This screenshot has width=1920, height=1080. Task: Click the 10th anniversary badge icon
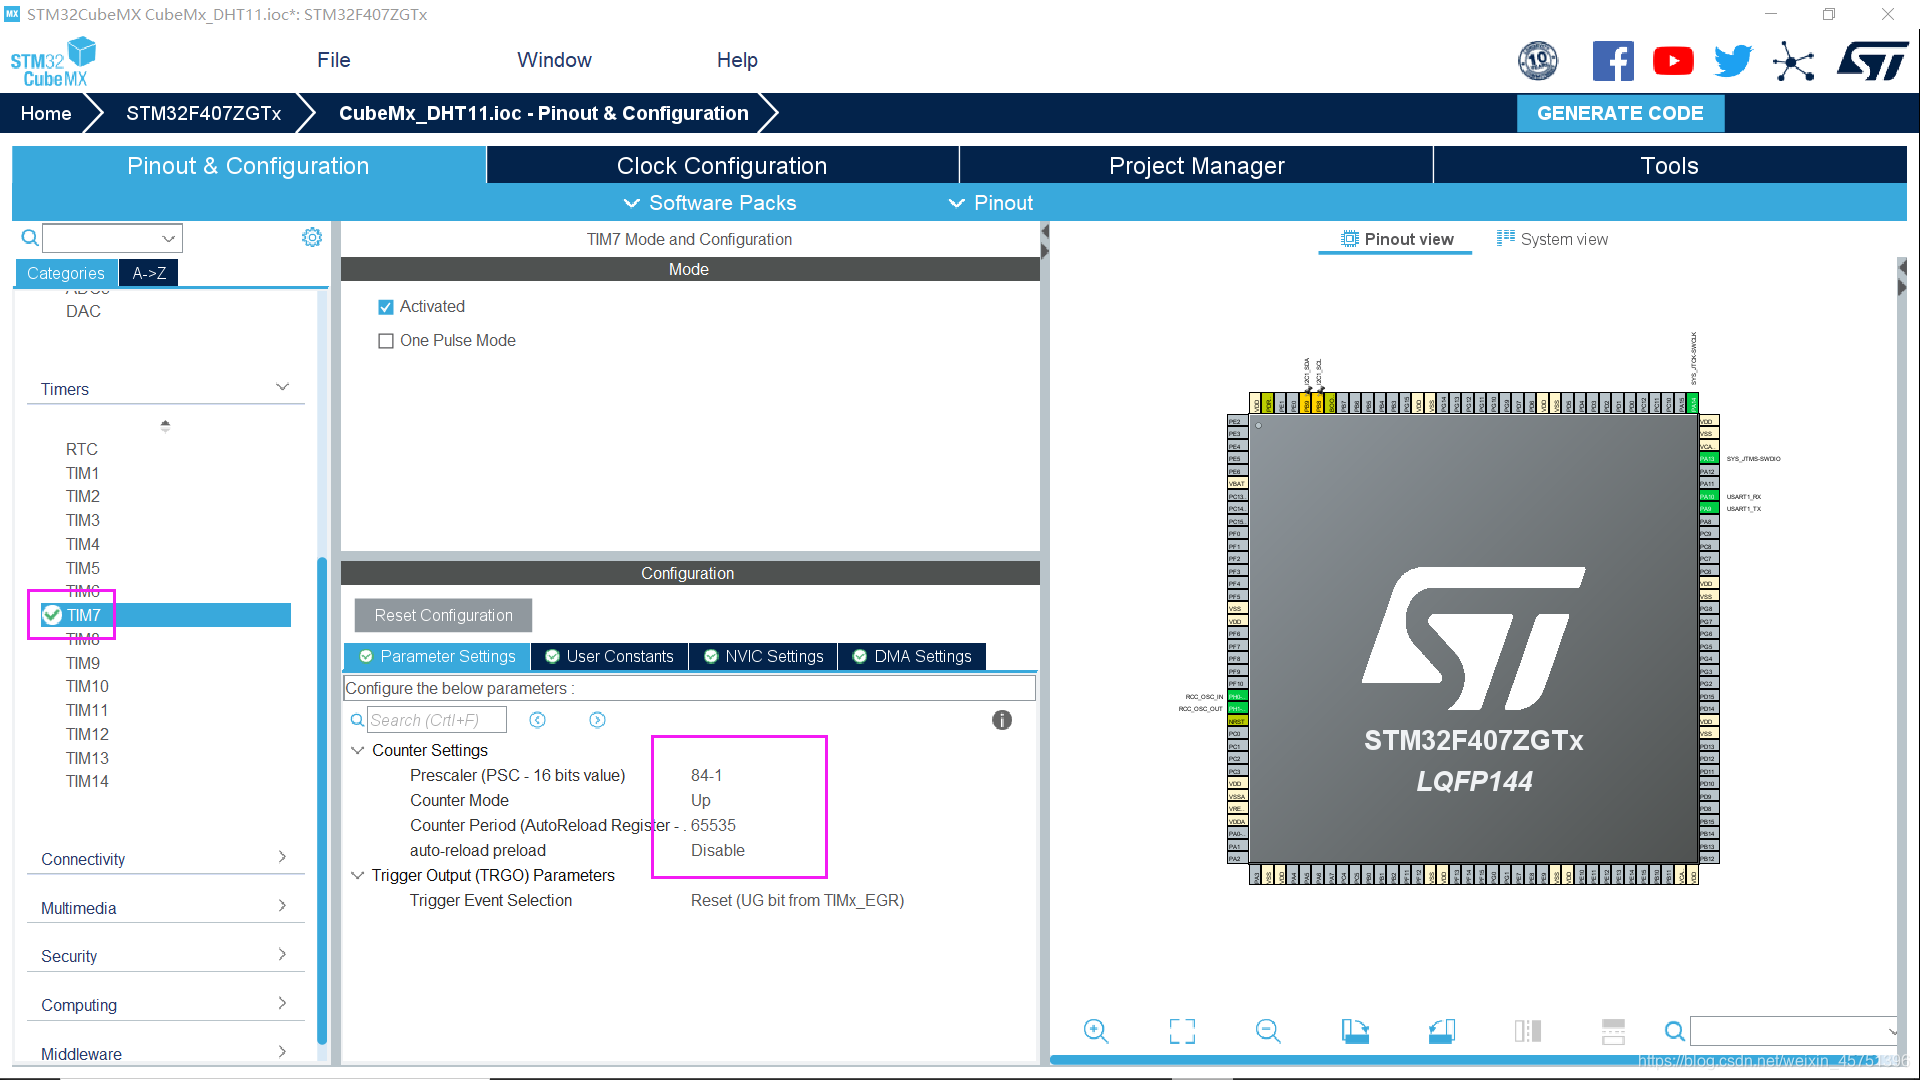point(1538,61)
